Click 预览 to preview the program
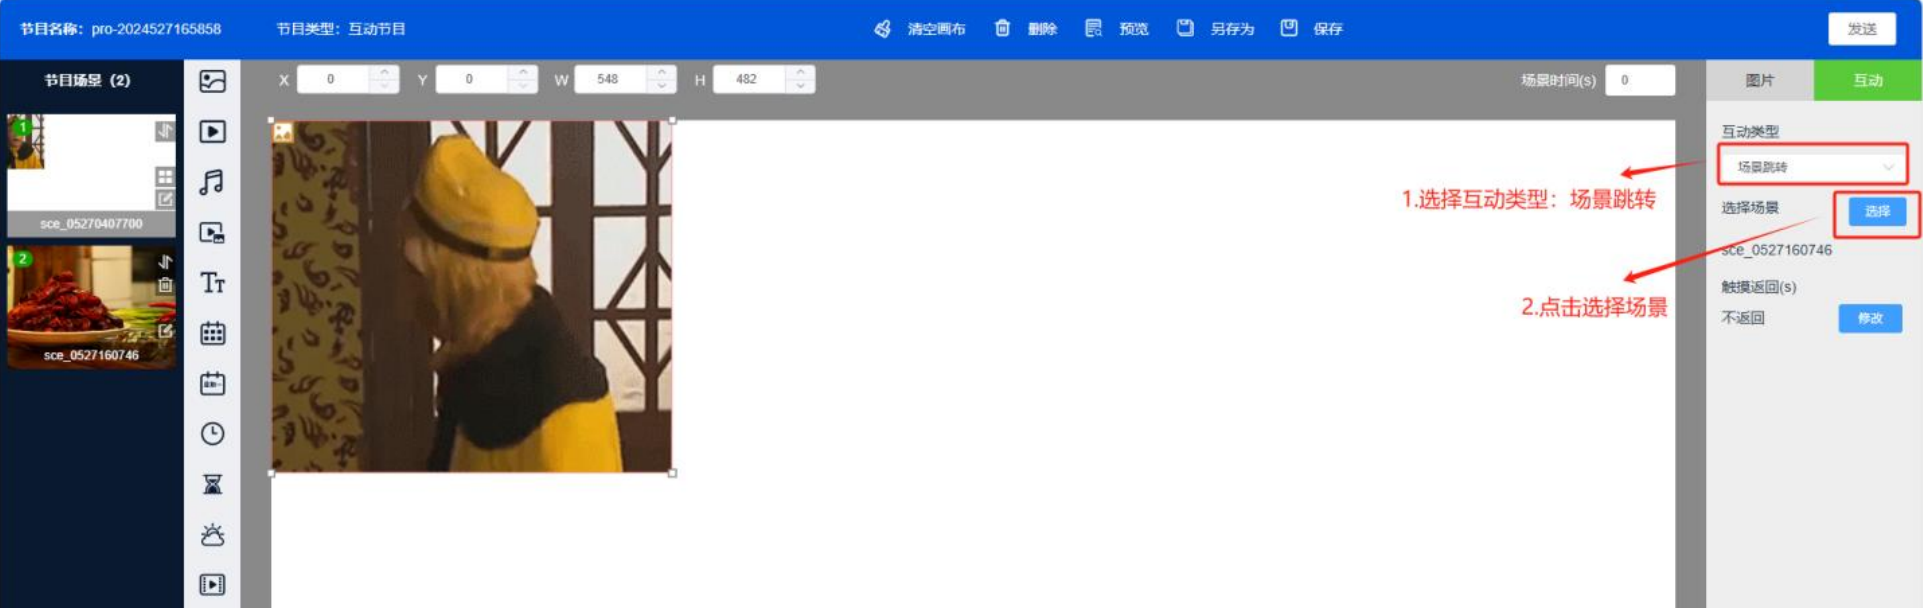The width and height of the screenshot is (1923, 608). 1118,29
